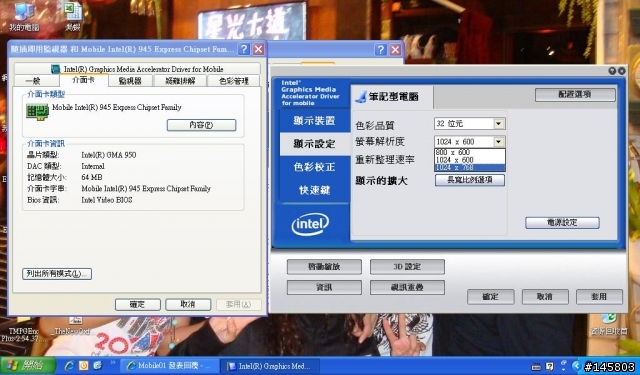Click the third quick launch icon
The height and width of the screenshot is (375, 640).
pos(97,366)
